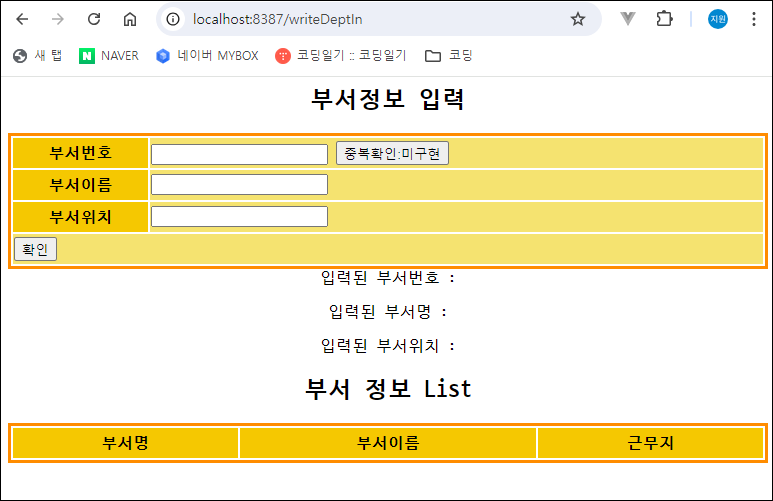The image size is (773, 501).
Task: Focus the address bar URL localhost:8387/writeDeptIn
Action: coord(278,19)
